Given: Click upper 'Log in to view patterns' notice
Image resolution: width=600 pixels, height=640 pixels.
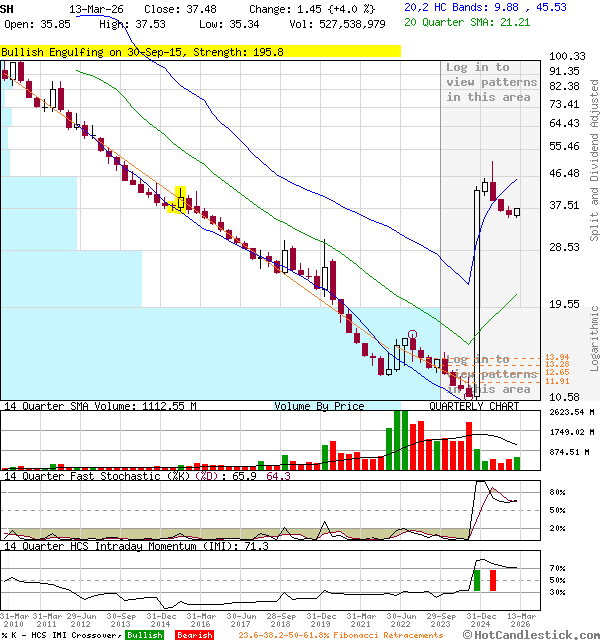Looking at the screenshot, I should [x=491, y=82].
